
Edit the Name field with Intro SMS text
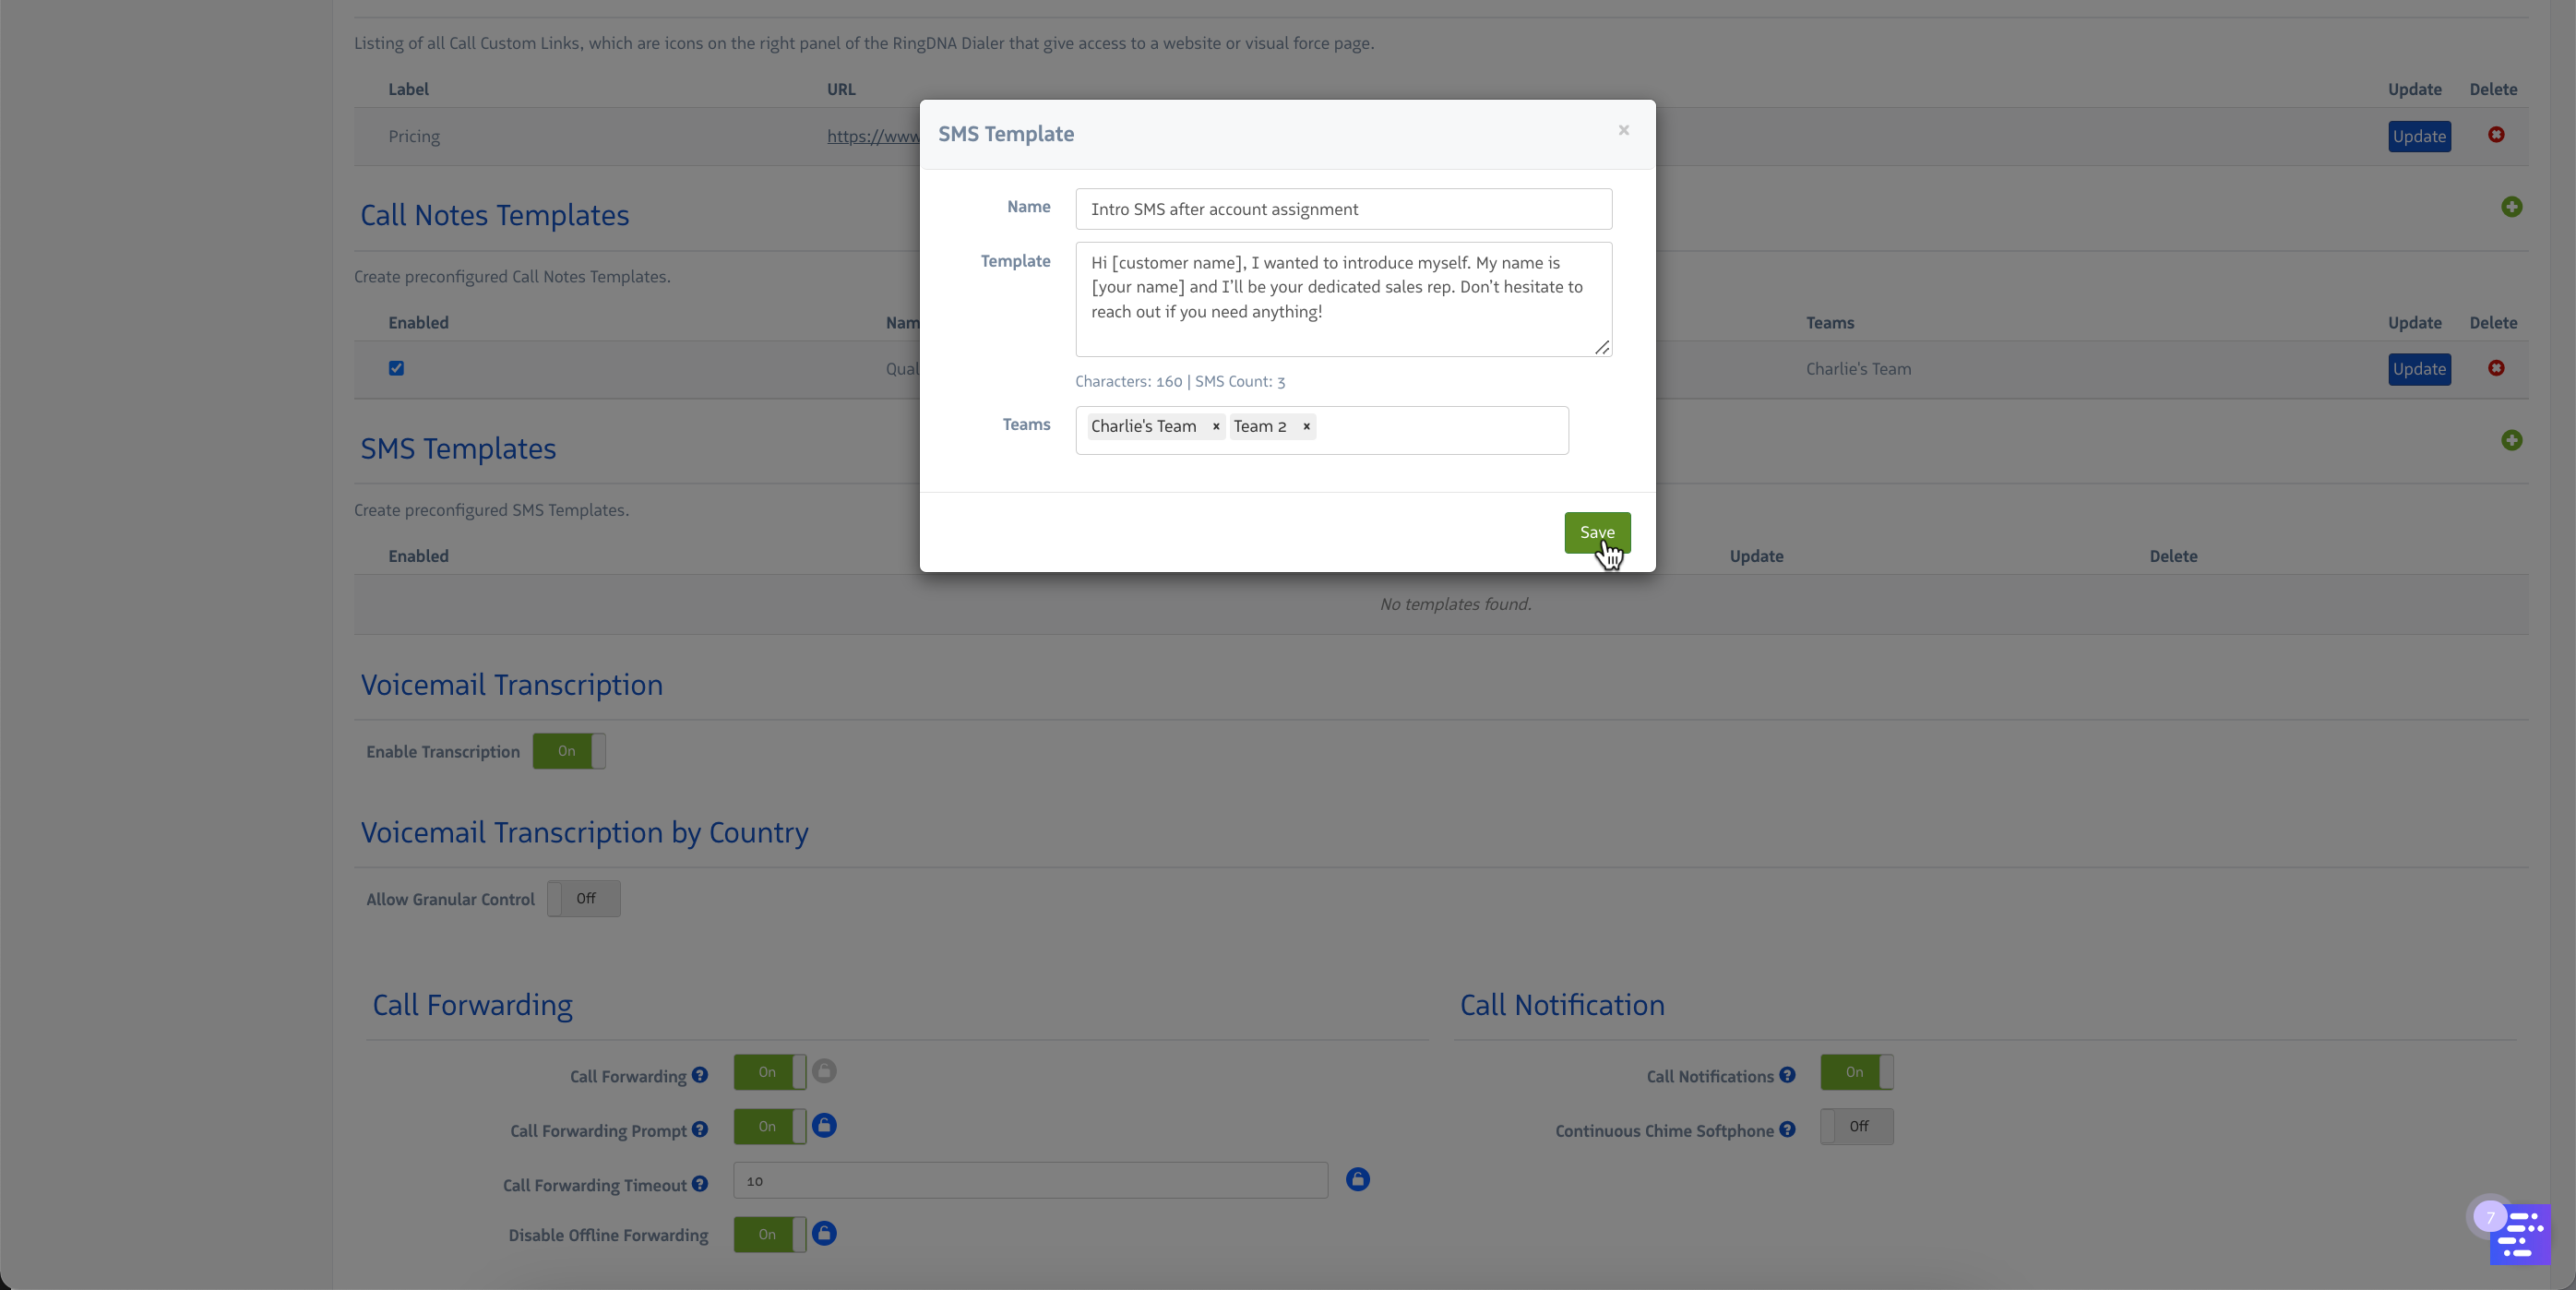click(1343, 209)
